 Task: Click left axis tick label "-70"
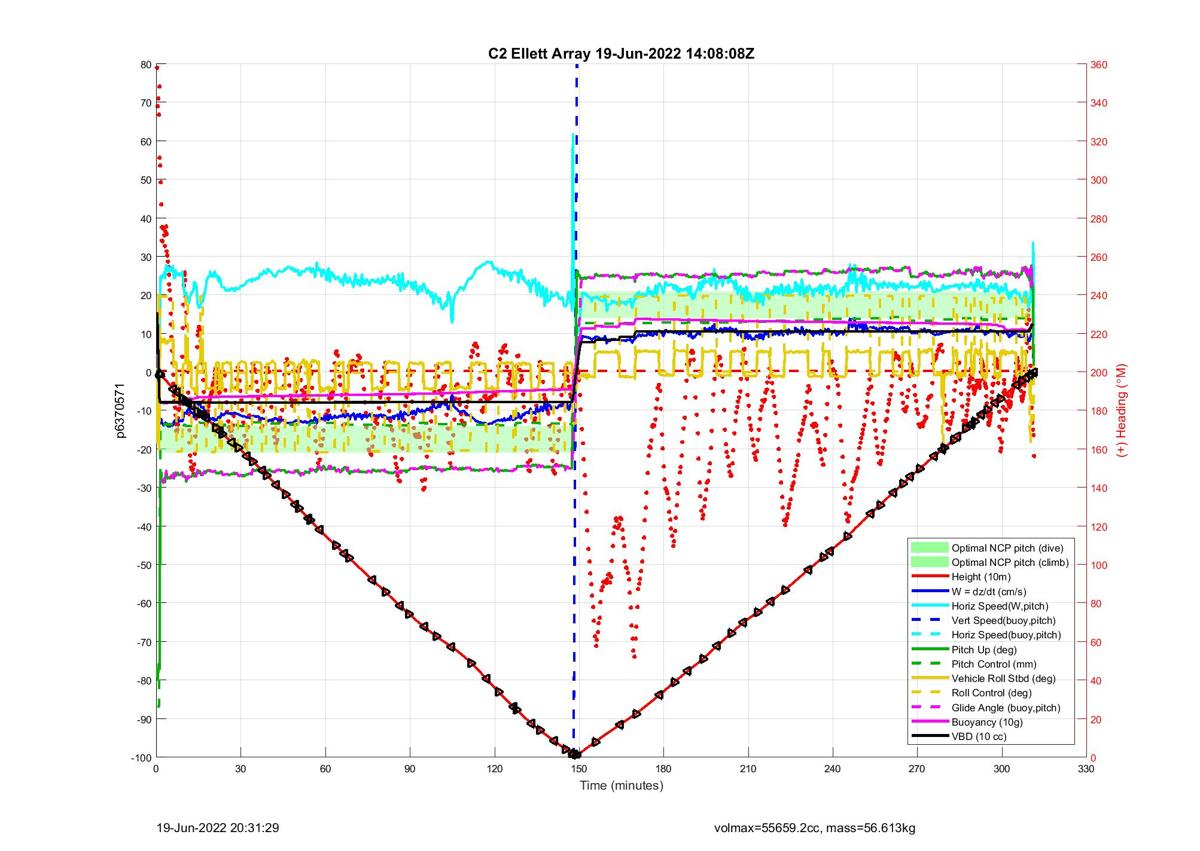(x=142, y=642)
